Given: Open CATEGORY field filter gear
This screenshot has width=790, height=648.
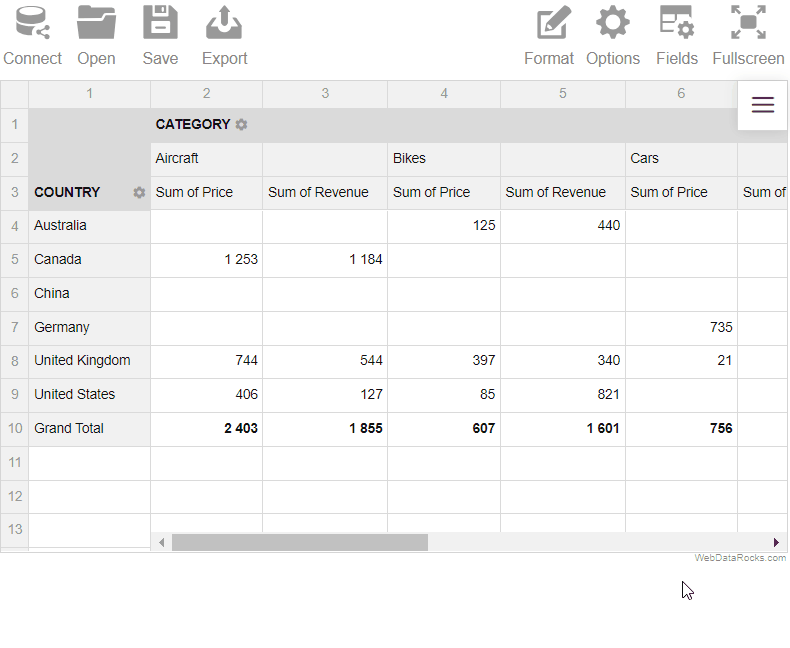Looking at the screenshot, I should (241, 125).
